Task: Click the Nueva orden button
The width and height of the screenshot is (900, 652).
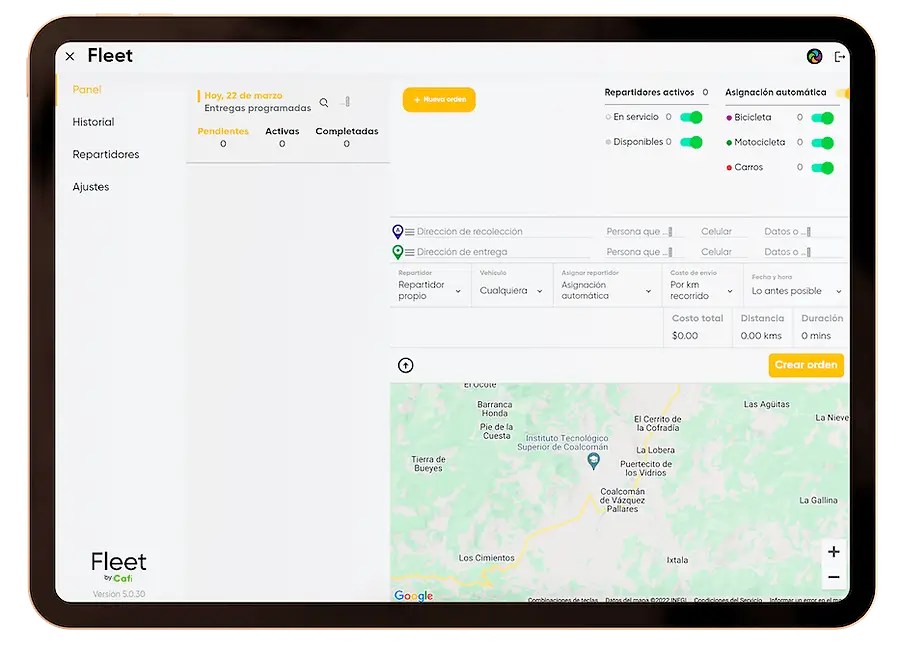Action: 439,99
